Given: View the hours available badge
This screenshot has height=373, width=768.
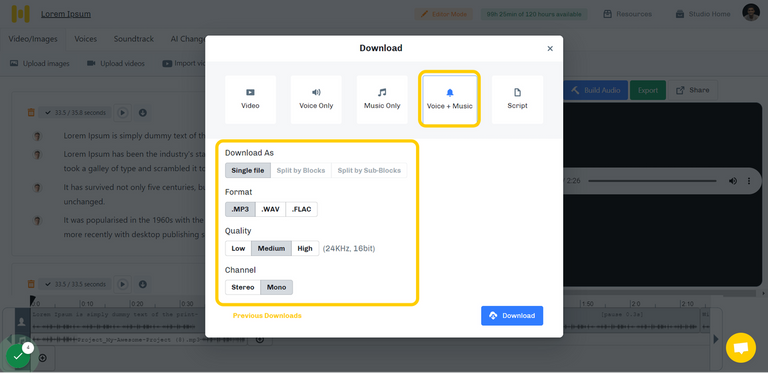Looking at the screenshot, I should point(534,14).
